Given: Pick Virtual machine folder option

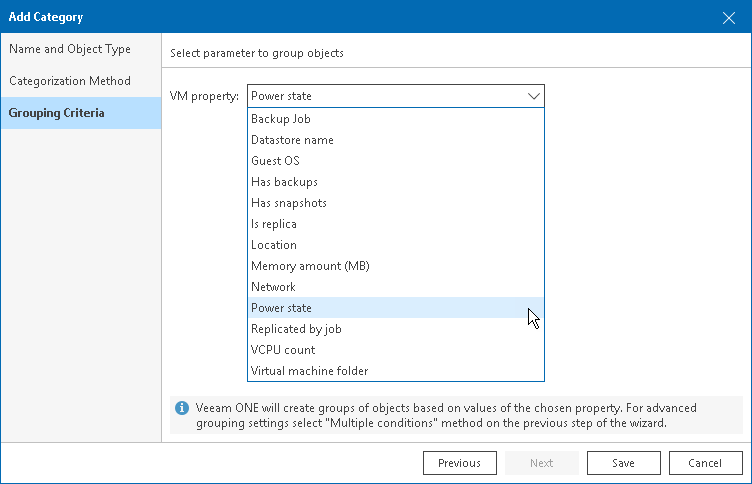Looking at the screenshot, I should (309, 371).
